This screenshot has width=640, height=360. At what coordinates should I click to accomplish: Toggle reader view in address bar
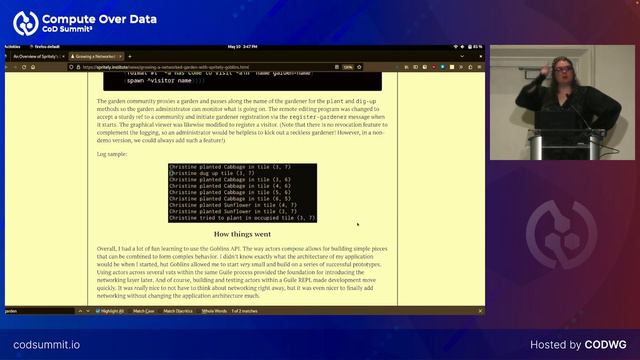[x=337, y=67]
